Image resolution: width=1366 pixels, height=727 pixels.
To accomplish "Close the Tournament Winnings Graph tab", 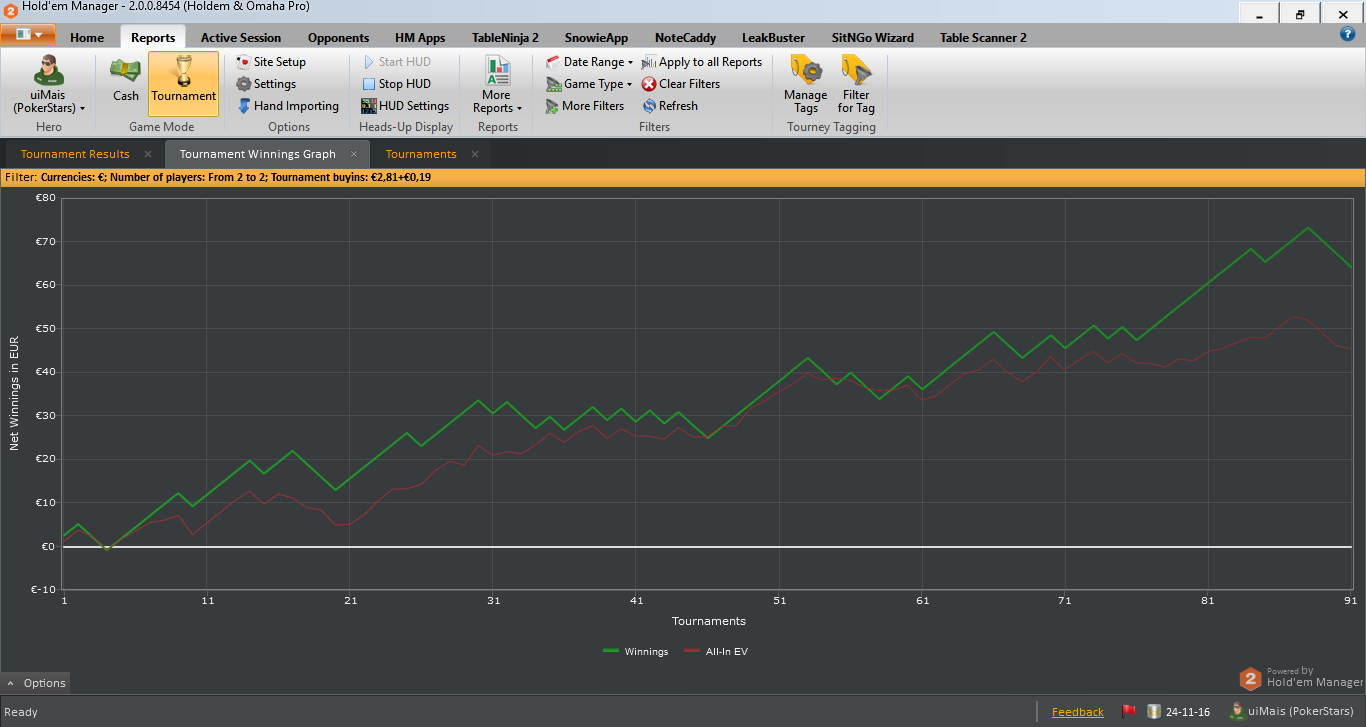I will (355, 154).
